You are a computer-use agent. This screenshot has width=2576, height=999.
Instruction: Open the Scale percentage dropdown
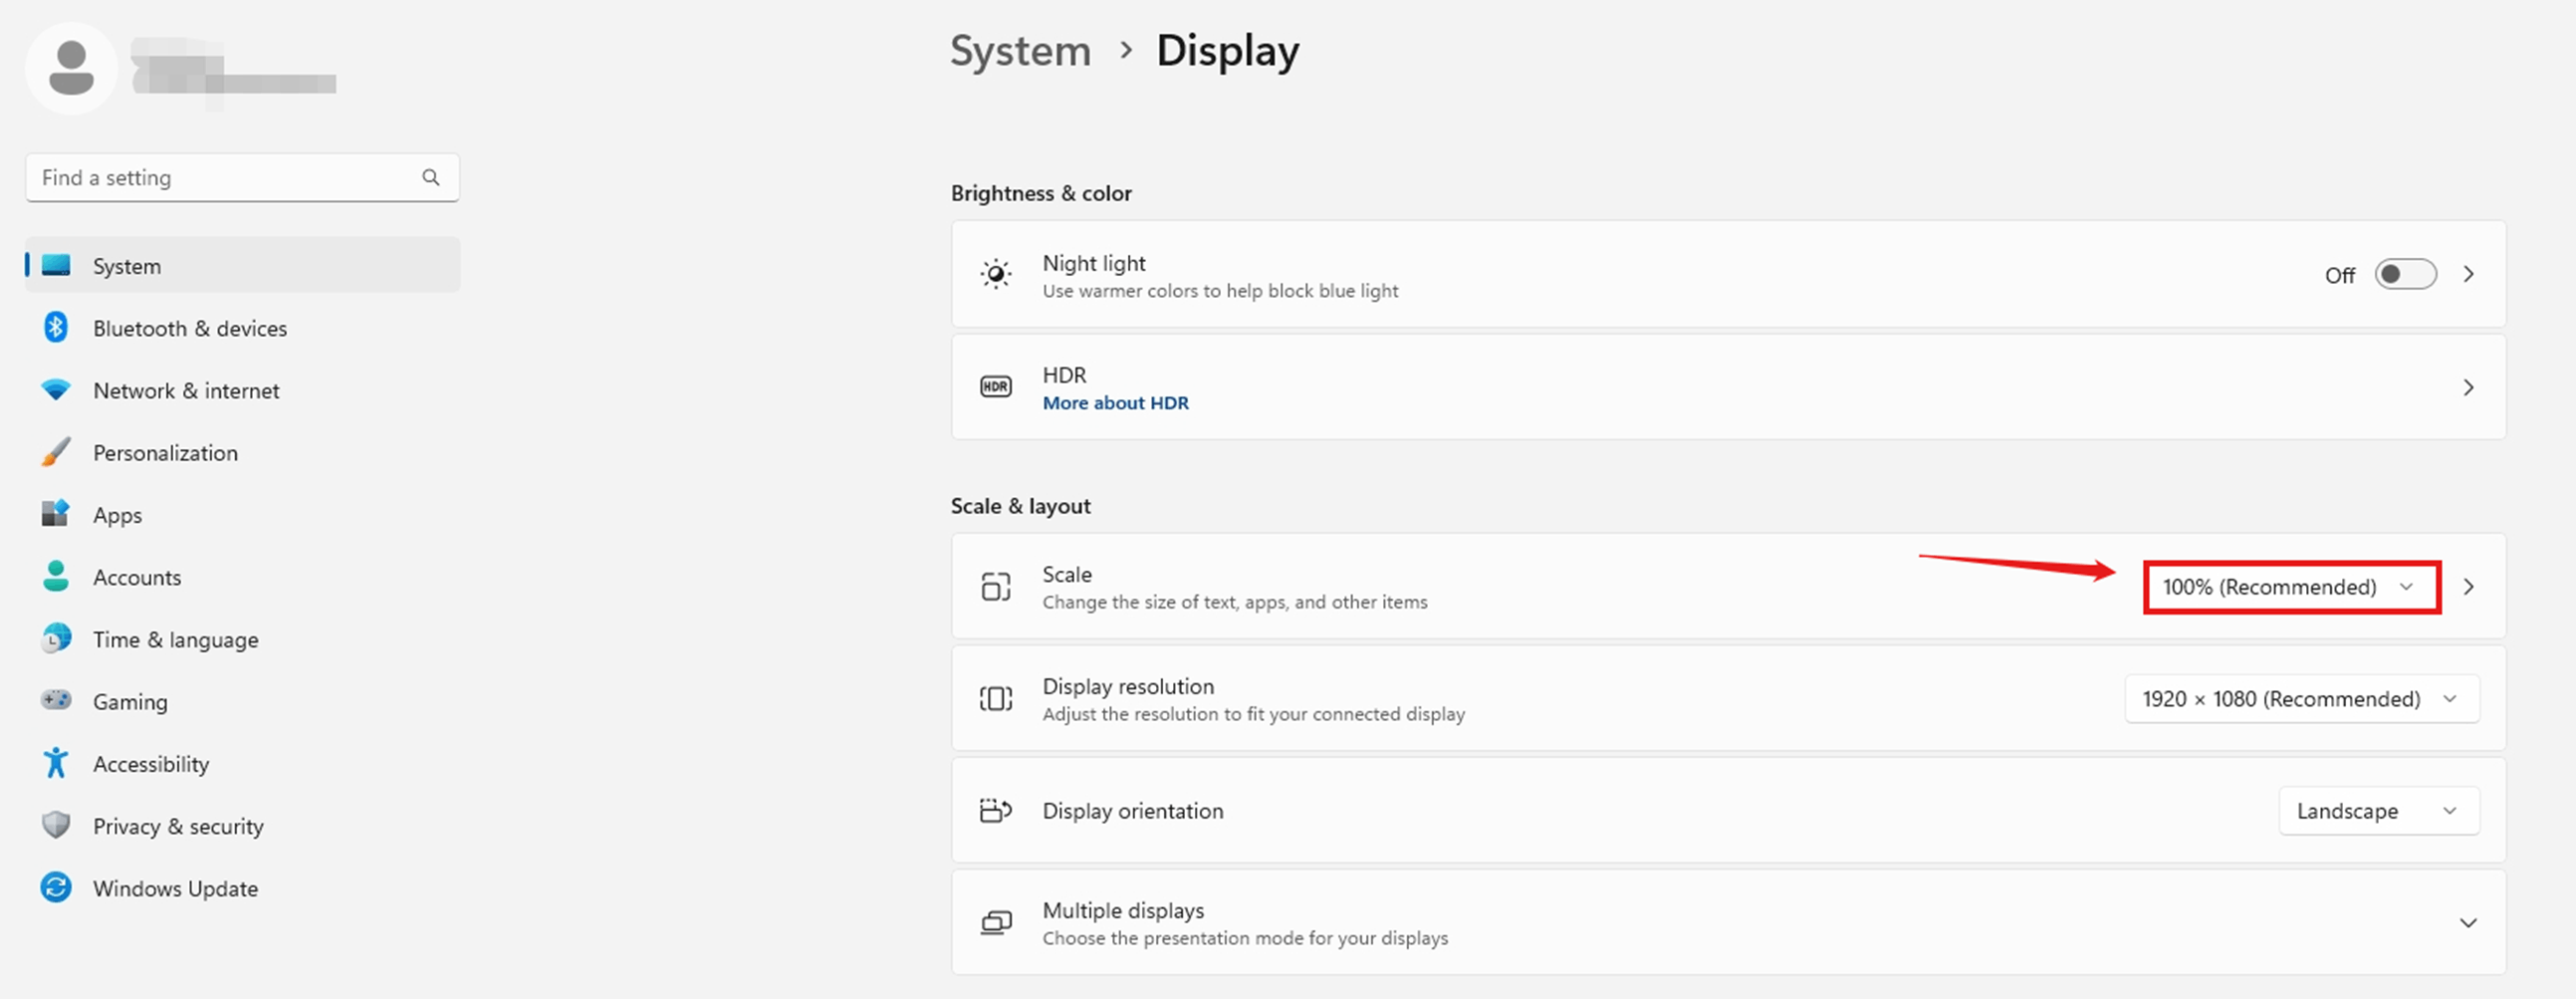point(2291,587)
